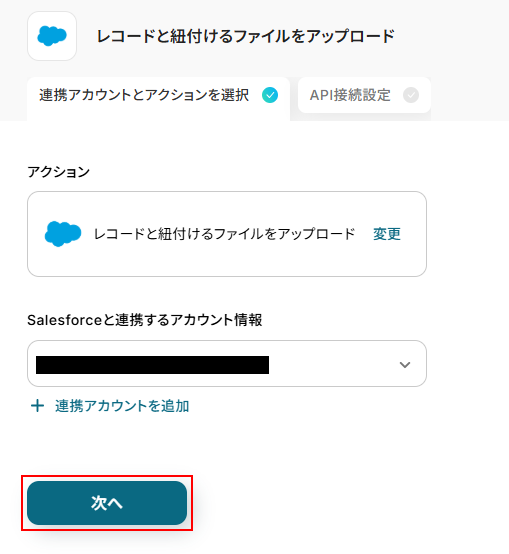Select the blacked-out account name in dropdown
This screenshot has height=554, width=509.
(152, 365)
